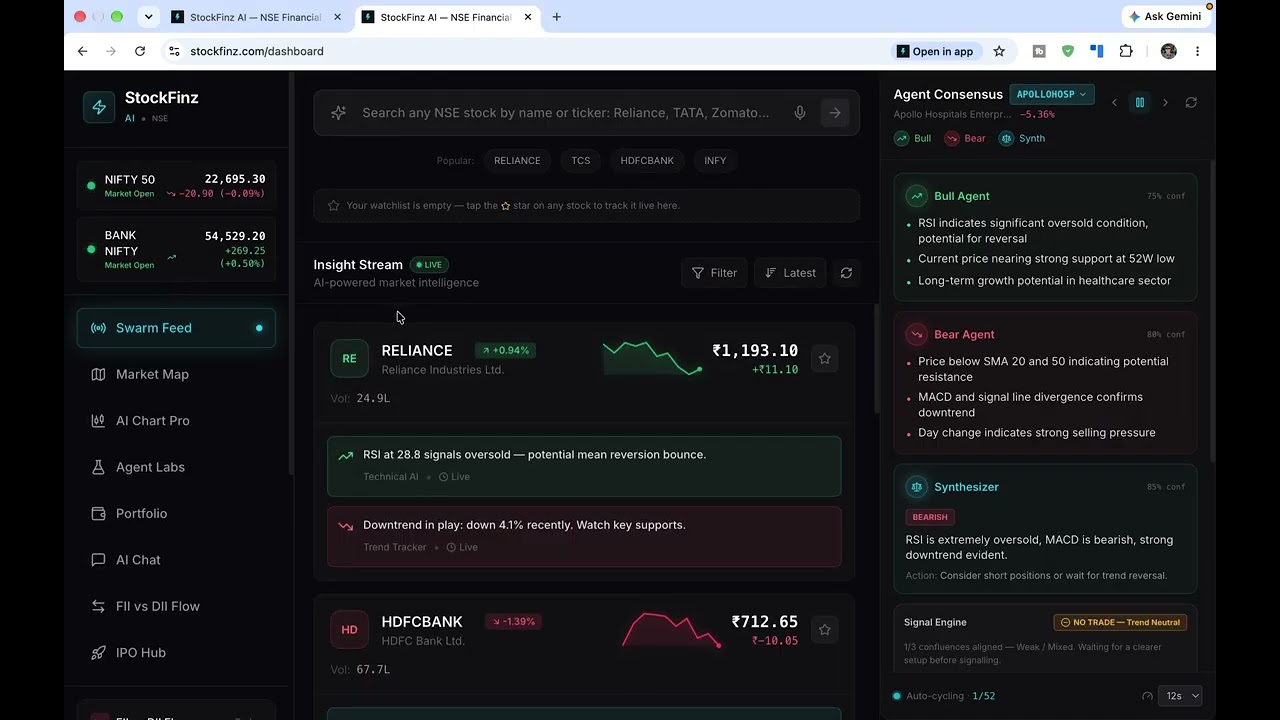Open the 12s cycle interval dropdown
Image resolution: width=1280 pixels, height=720 pixels.
[x=1180, y=696]
